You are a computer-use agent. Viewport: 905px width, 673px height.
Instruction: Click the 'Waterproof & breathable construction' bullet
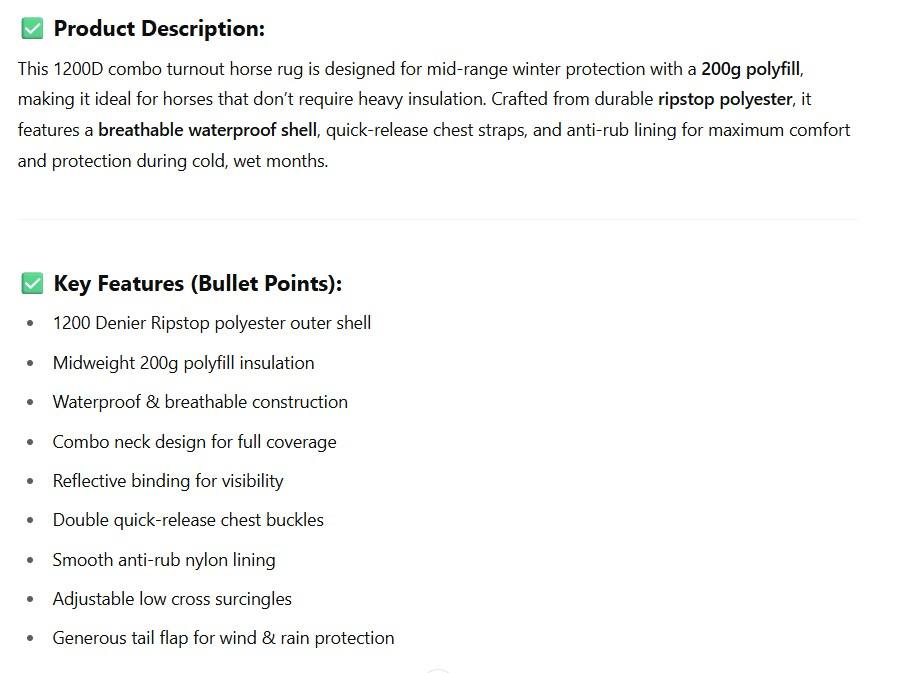(x=200, y=402)
